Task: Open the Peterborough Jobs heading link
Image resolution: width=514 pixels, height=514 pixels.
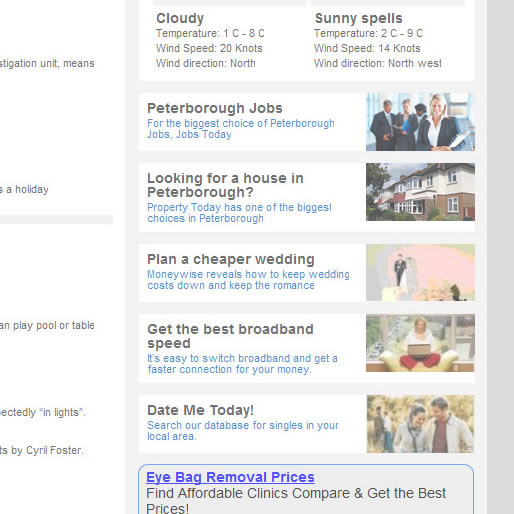Action: [x=215, y=108]
